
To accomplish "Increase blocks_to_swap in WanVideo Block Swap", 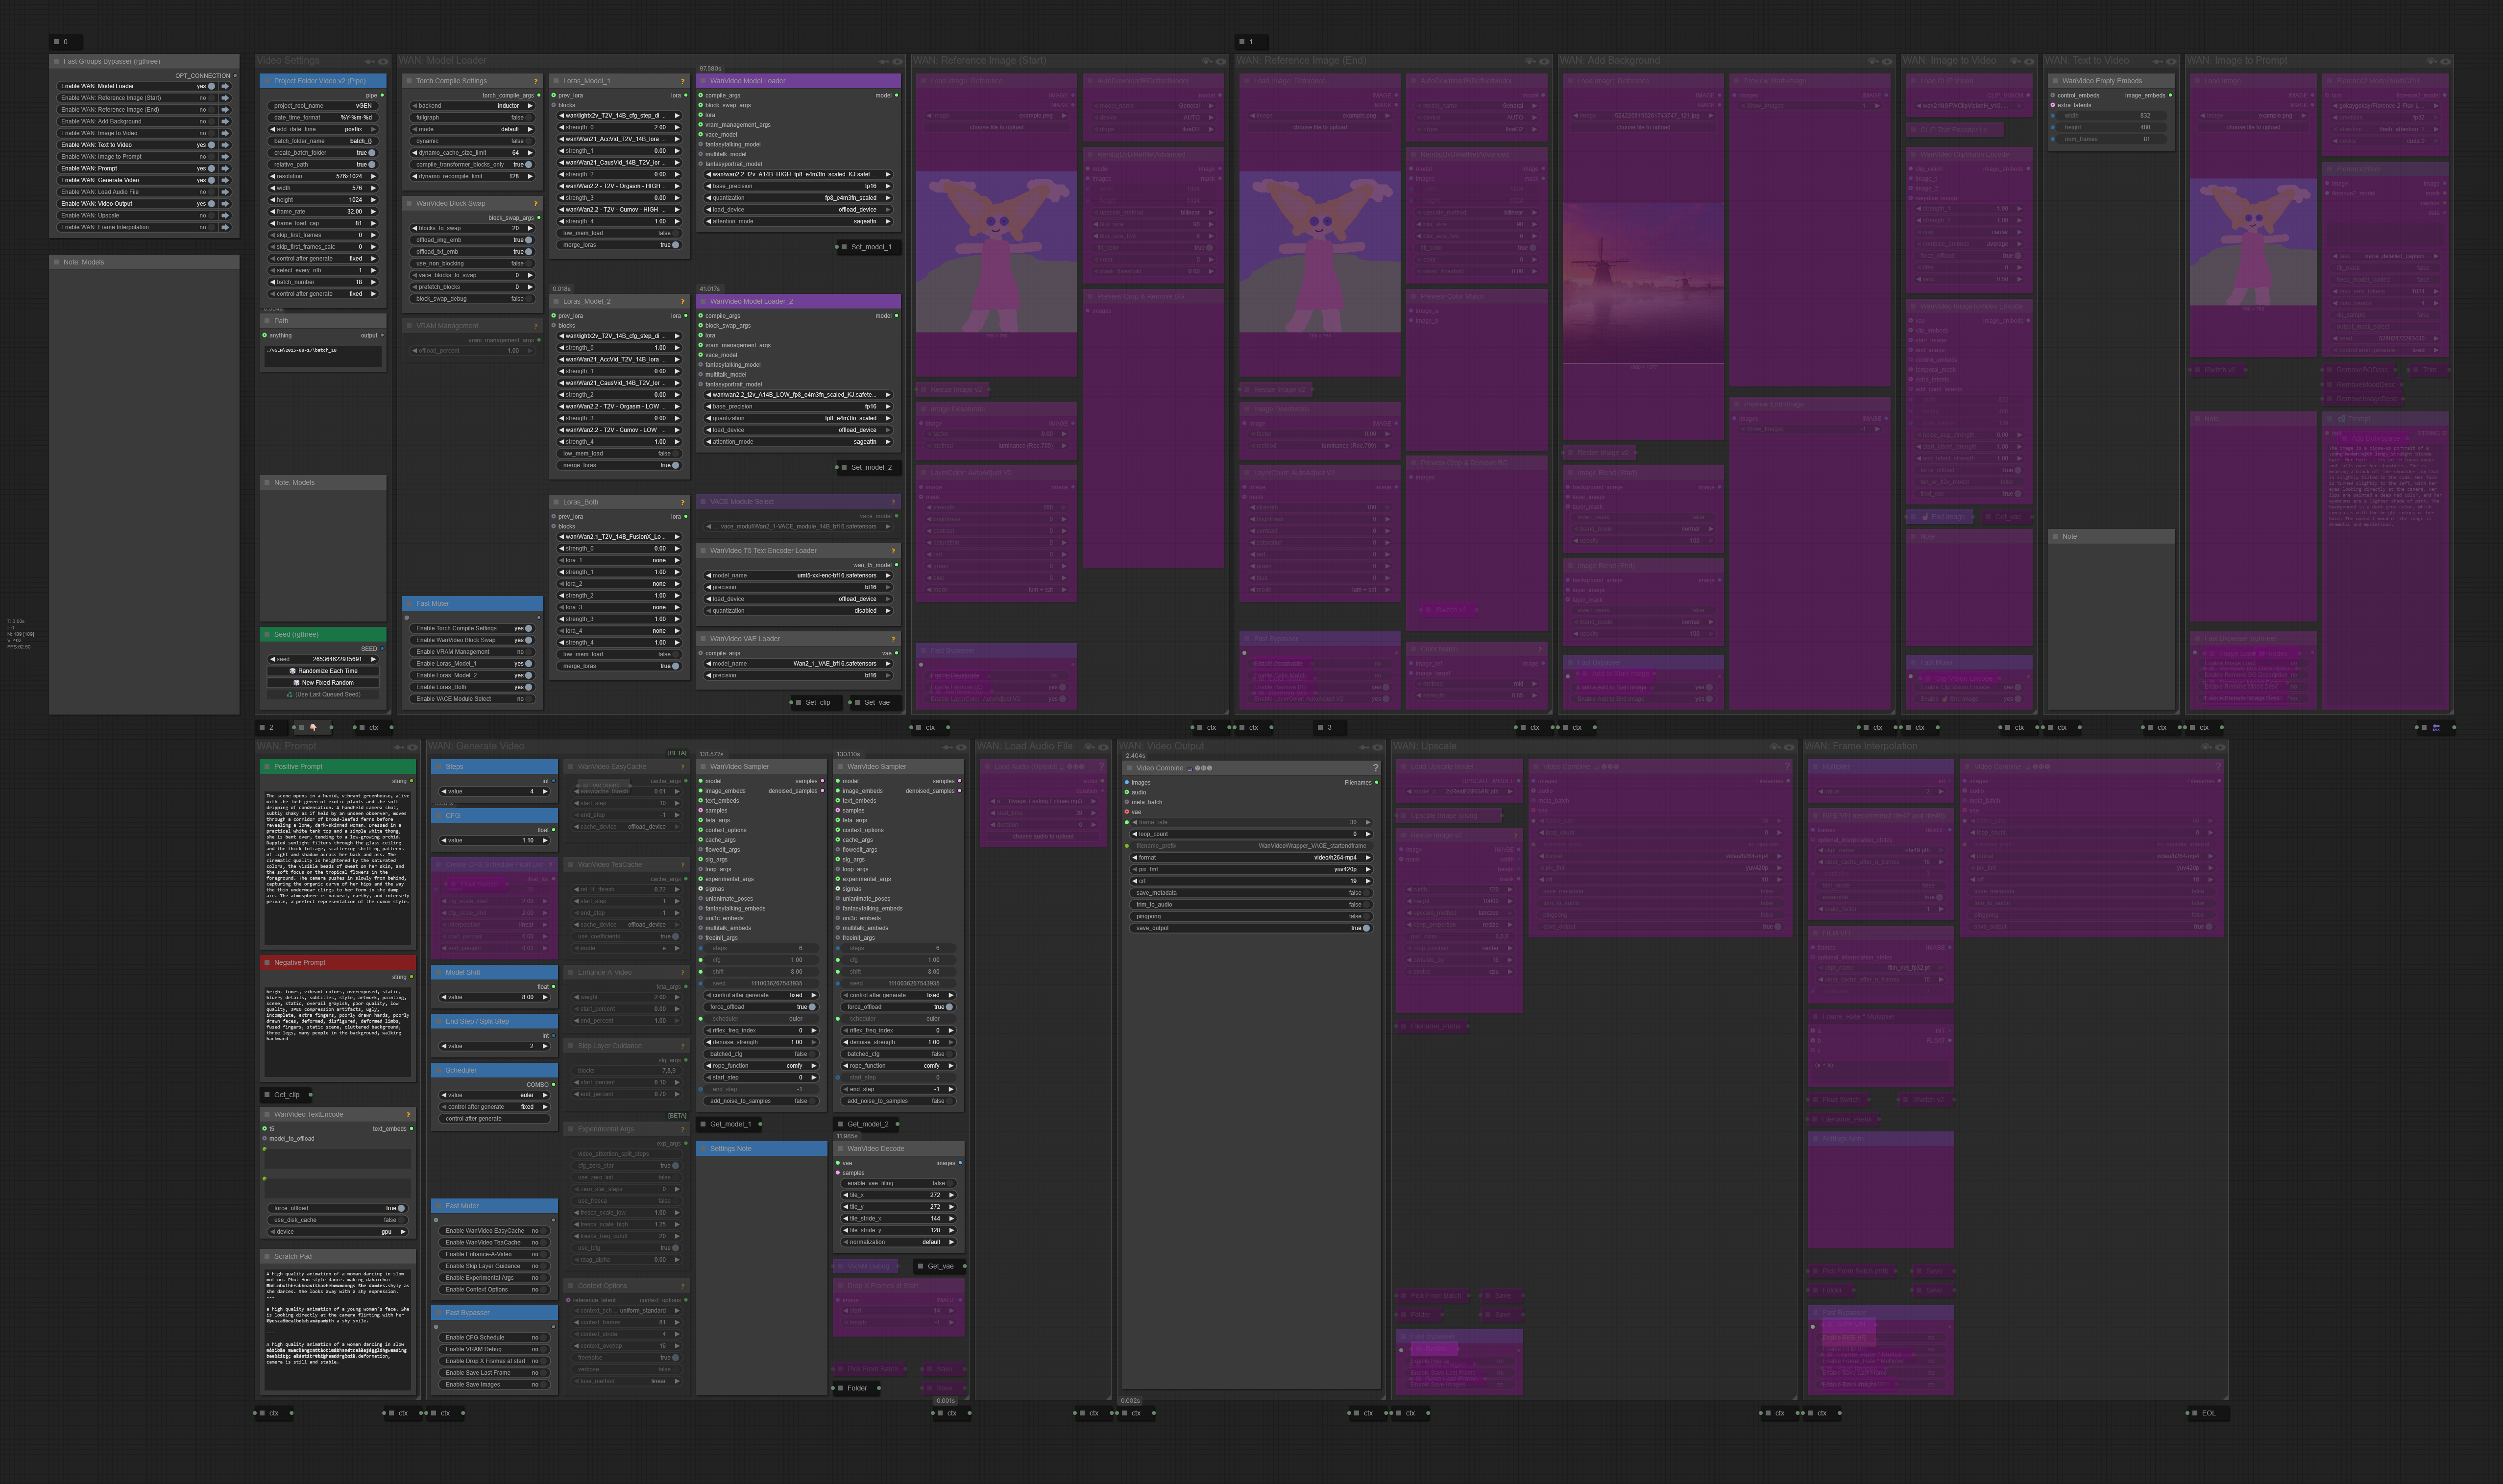I will (529, 228).
